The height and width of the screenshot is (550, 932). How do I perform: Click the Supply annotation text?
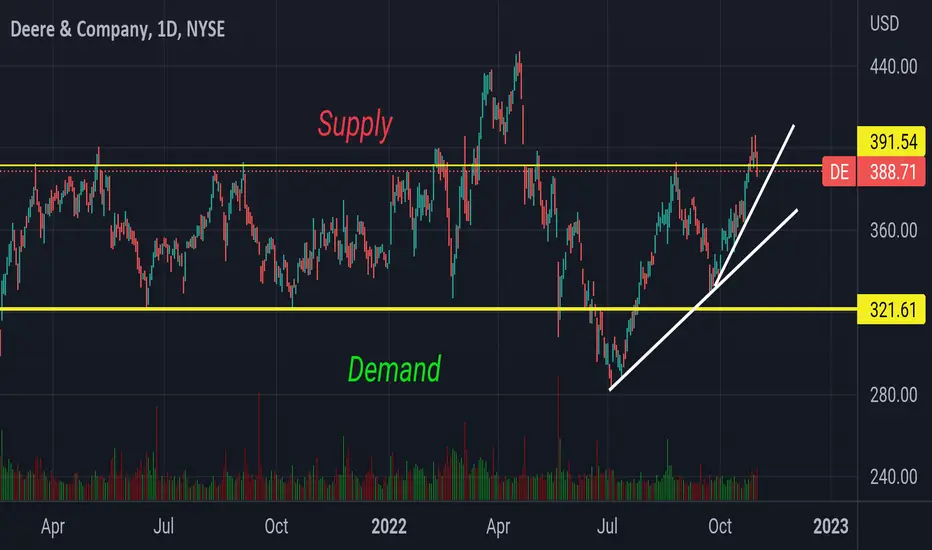(x=355, y=125)
